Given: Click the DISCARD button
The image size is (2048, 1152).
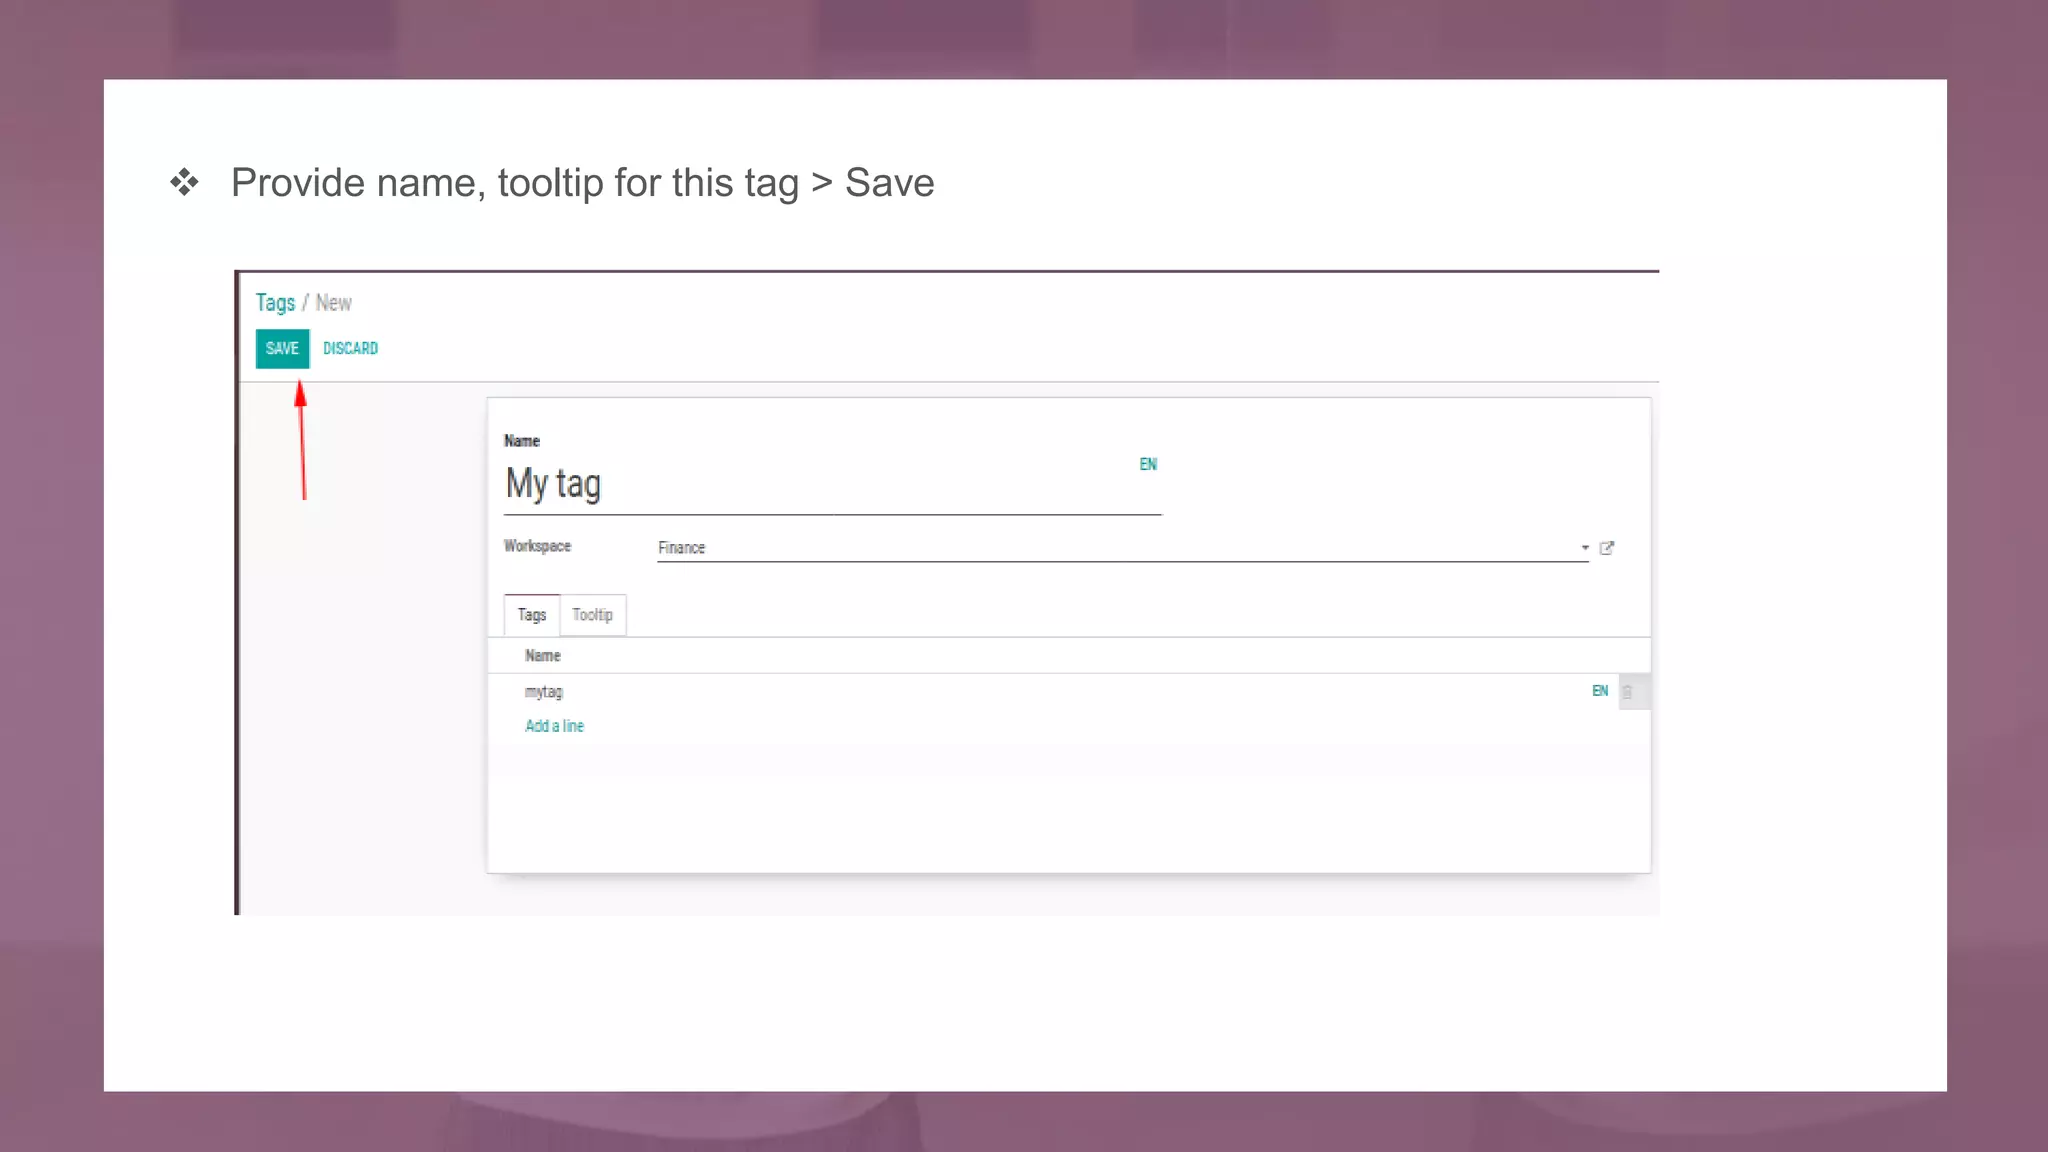Looking at the screenshot, I should coord(350,348).
